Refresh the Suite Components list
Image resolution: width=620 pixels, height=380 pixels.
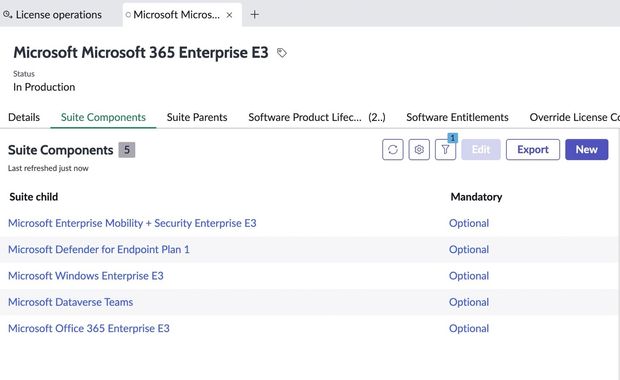tap(393, 149)
